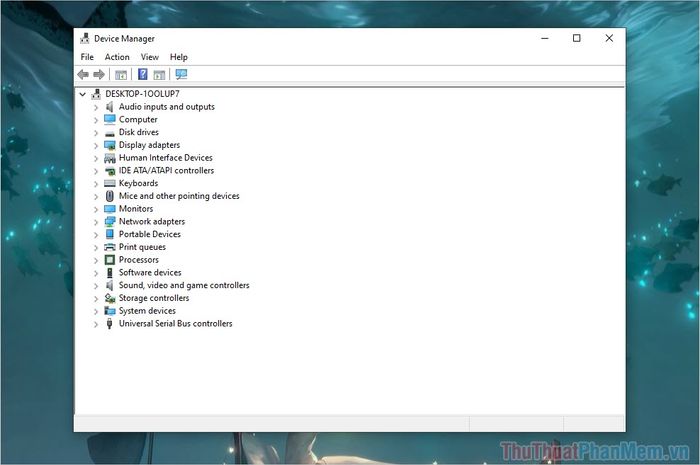
Task: Select the Computer label
Action: [138, 120]
